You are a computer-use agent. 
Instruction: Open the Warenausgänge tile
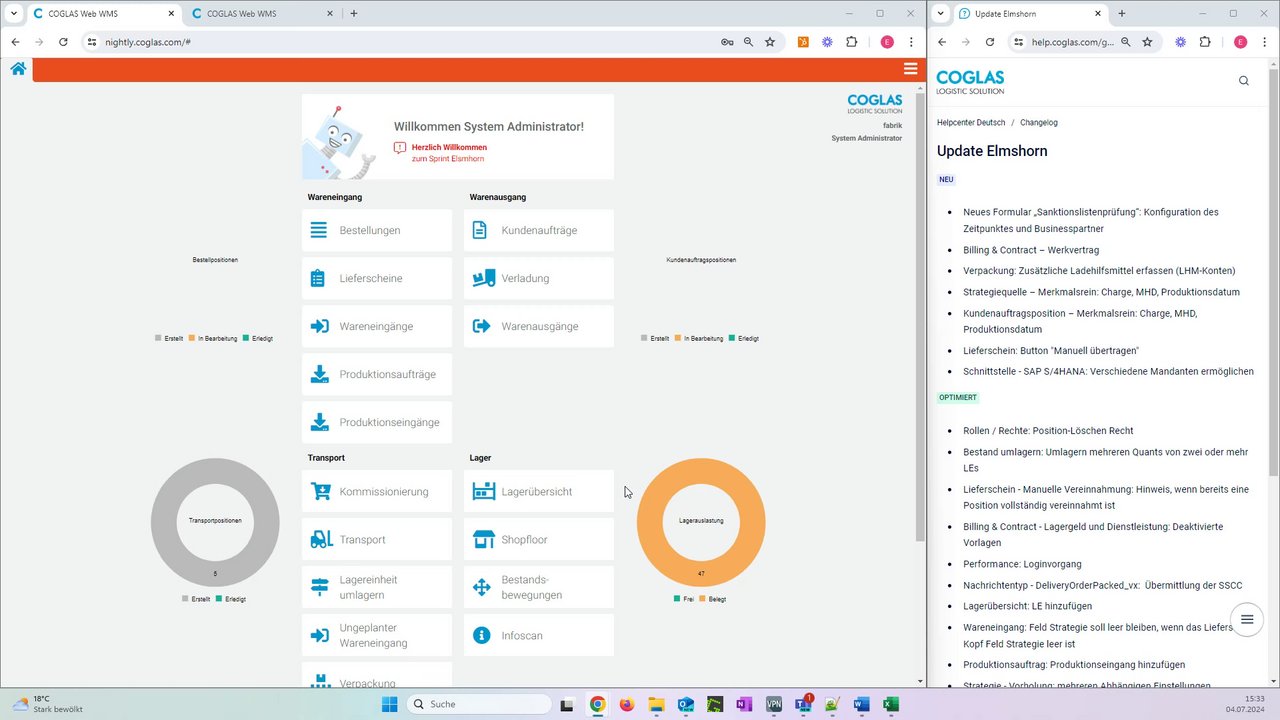(539, 326)
